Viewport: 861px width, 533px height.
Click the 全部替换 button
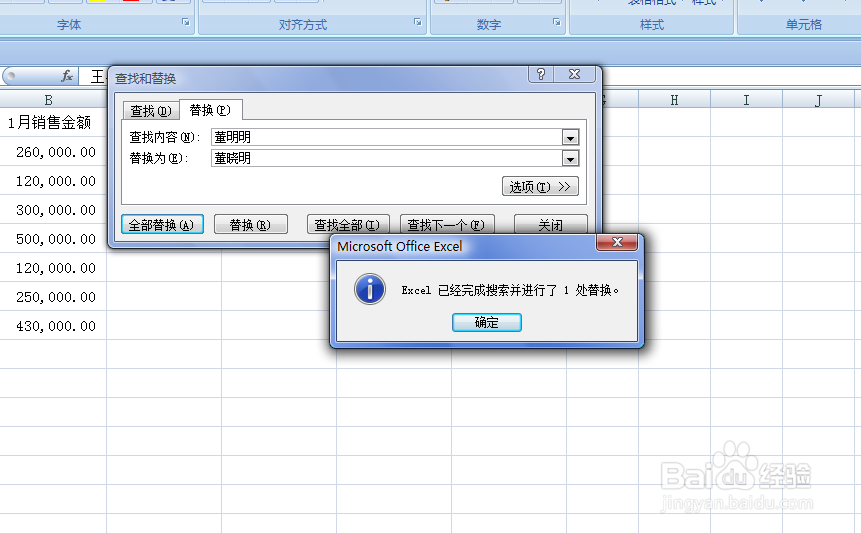[162, 225]
